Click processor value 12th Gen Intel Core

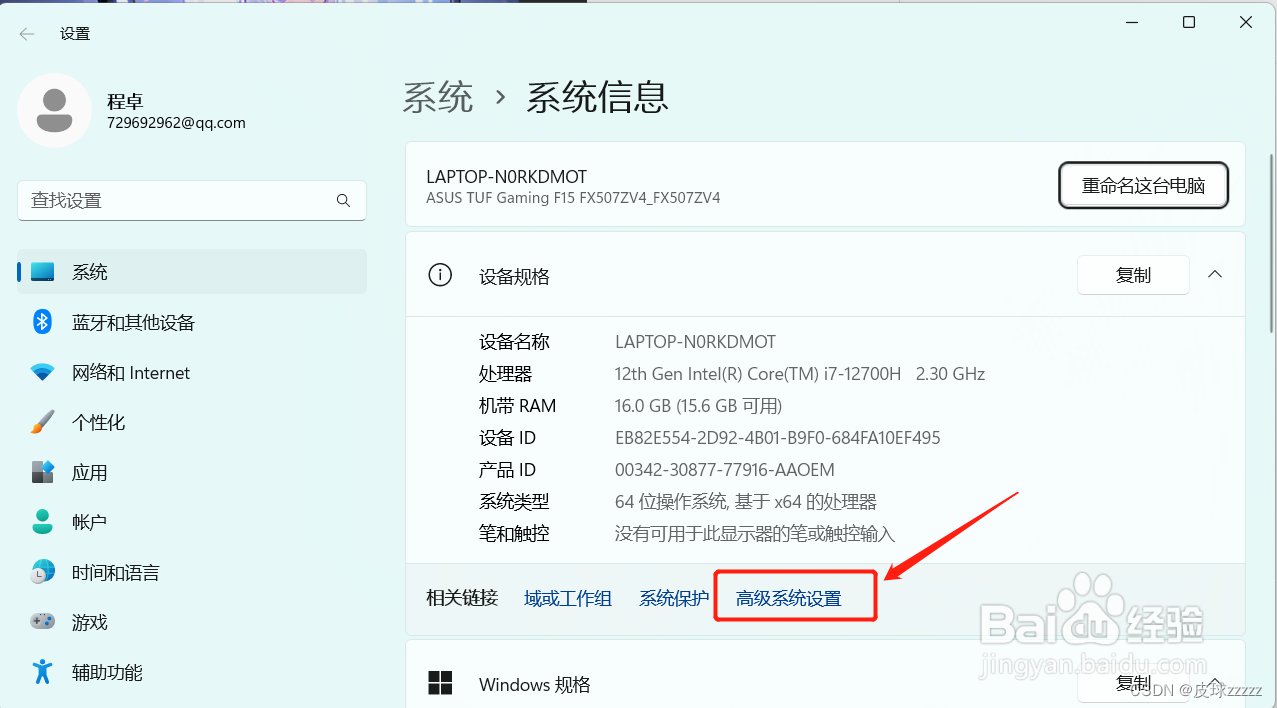coord(800,374)
